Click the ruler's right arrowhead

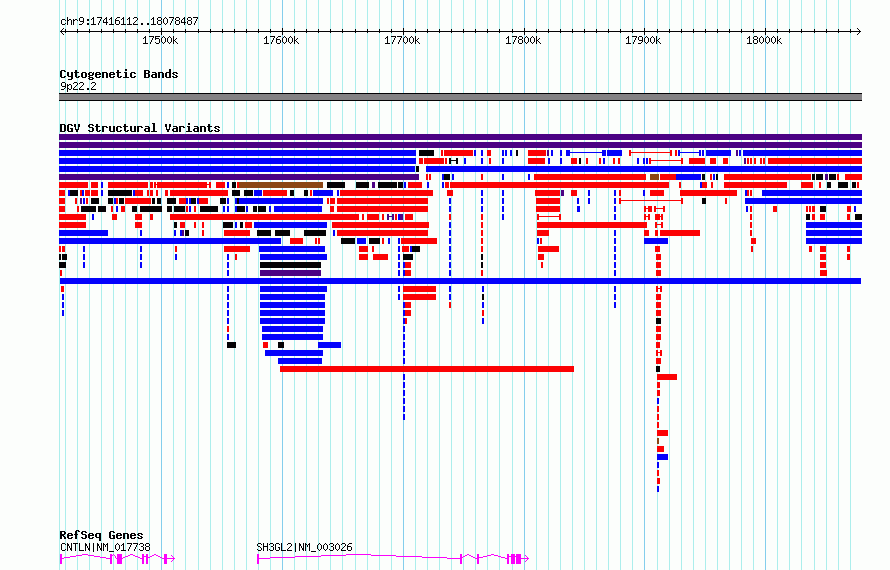(x=859, y=31)
